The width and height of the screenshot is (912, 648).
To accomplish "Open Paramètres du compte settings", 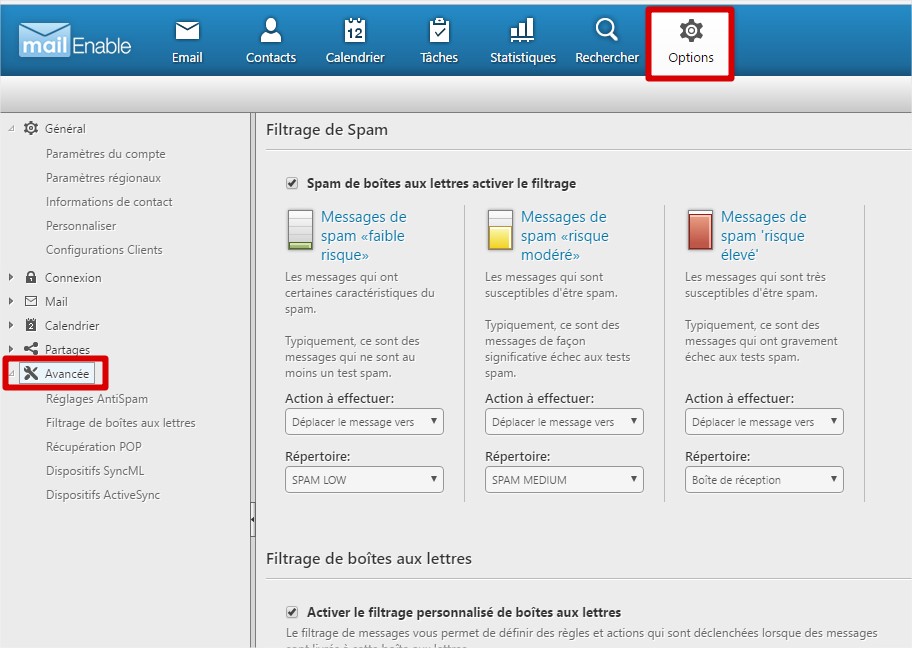I will click(105, 154).
